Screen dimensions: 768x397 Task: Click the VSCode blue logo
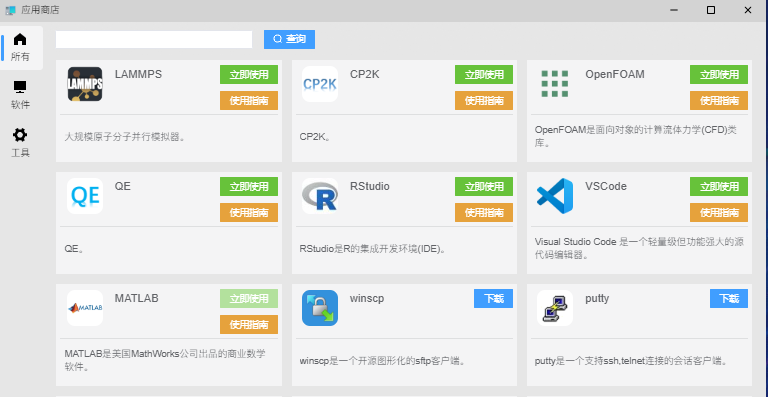(x=555, y=196)
